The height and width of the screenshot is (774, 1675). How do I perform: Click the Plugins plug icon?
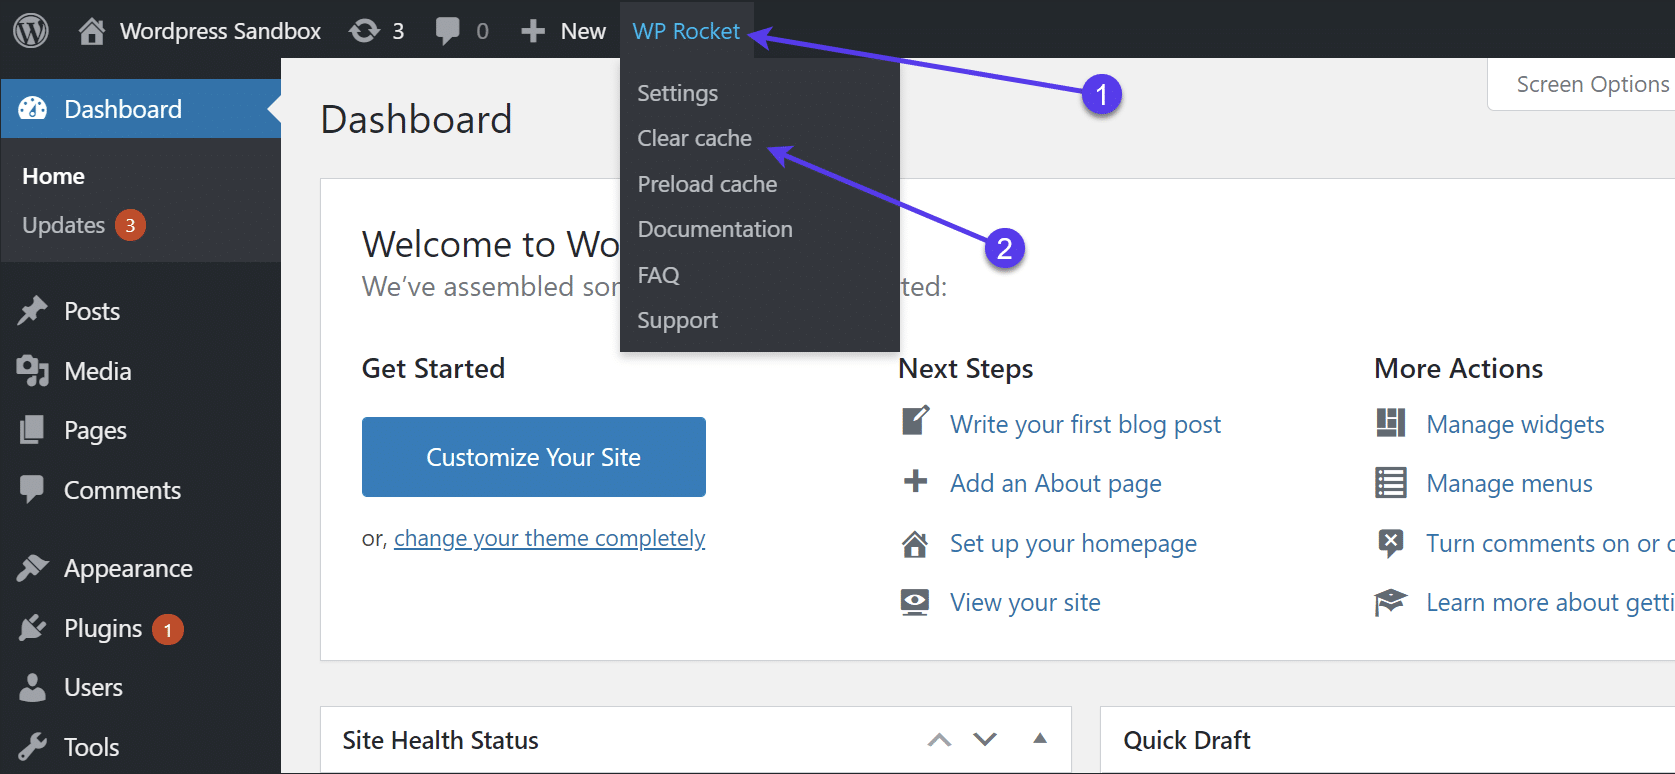pos(33,628)
